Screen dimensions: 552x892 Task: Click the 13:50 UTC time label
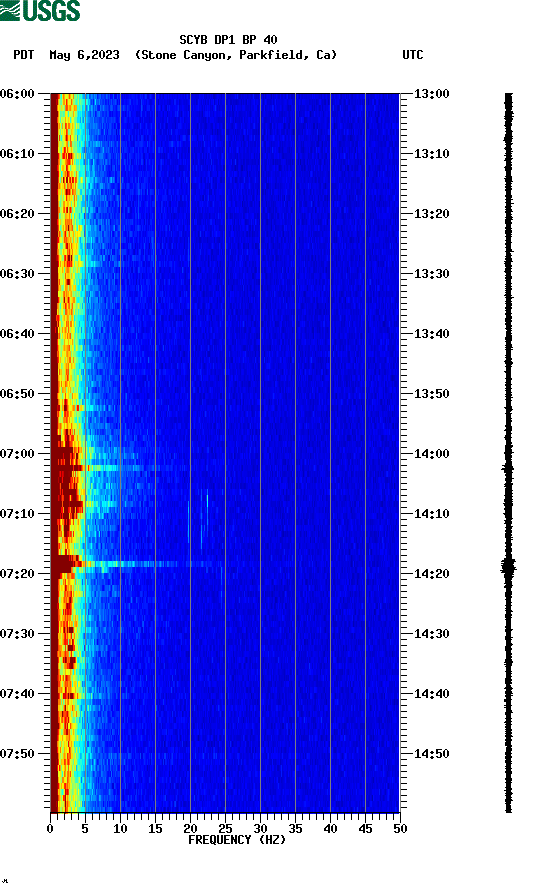pyautogui.click(x=431, y=394)
